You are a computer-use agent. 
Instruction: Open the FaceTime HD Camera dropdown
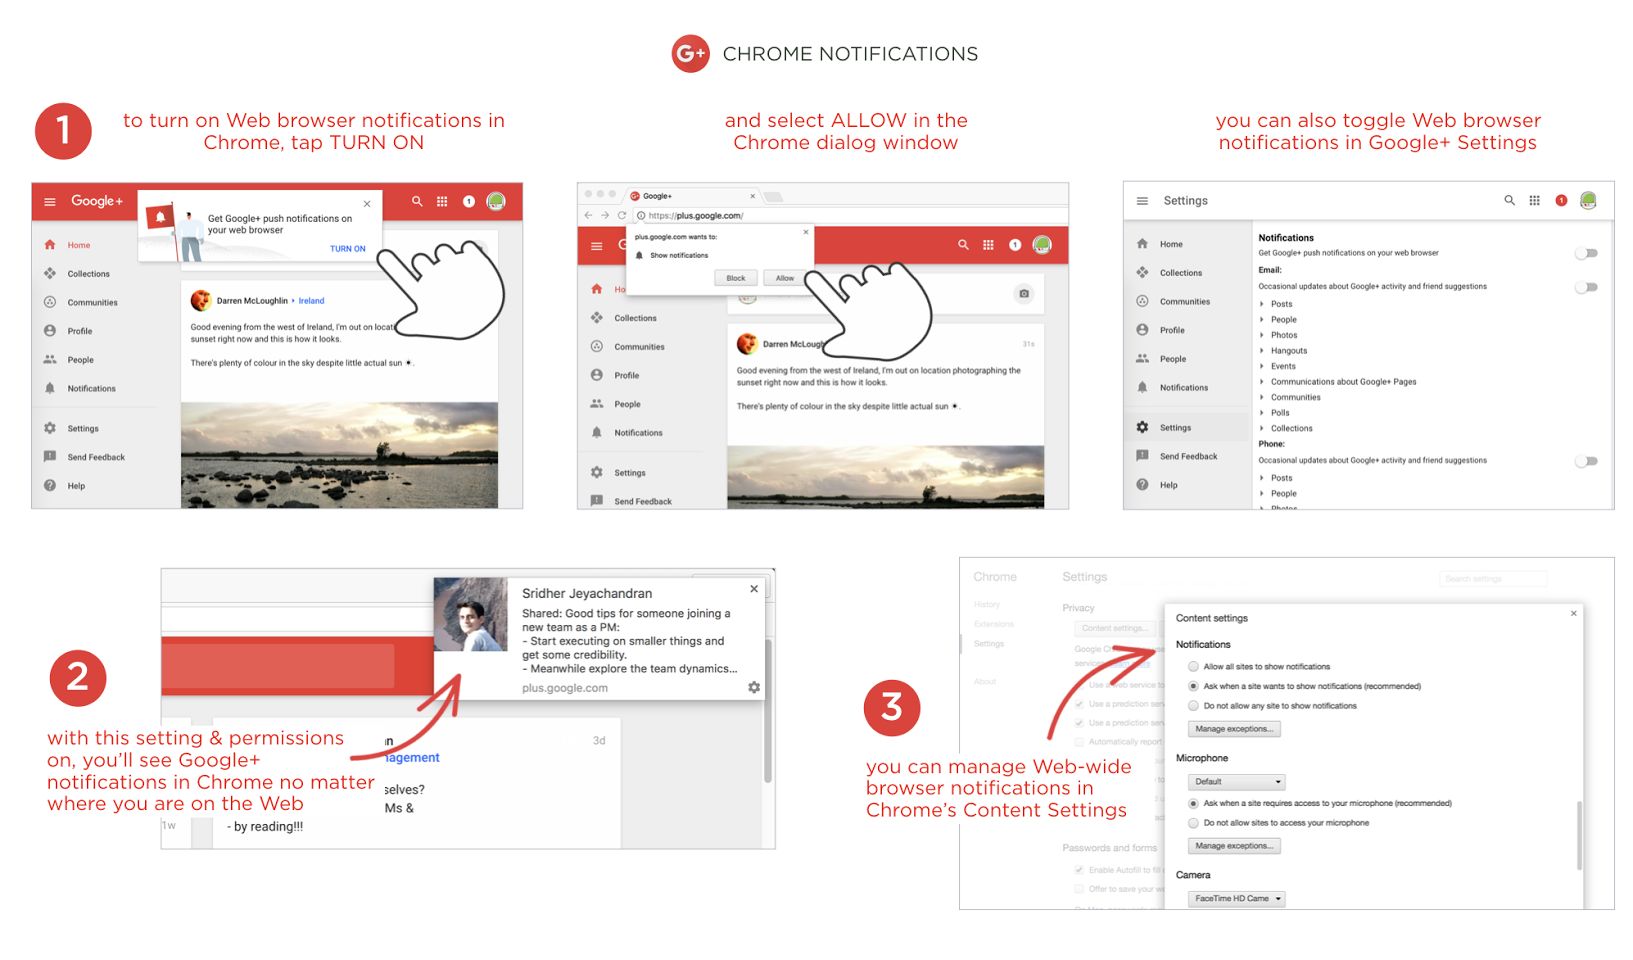pos(1236,899)
